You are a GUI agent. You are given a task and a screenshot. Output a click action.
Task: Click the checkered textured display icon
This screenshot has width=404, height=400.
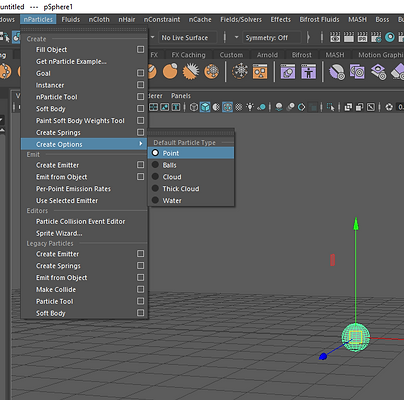239,107
